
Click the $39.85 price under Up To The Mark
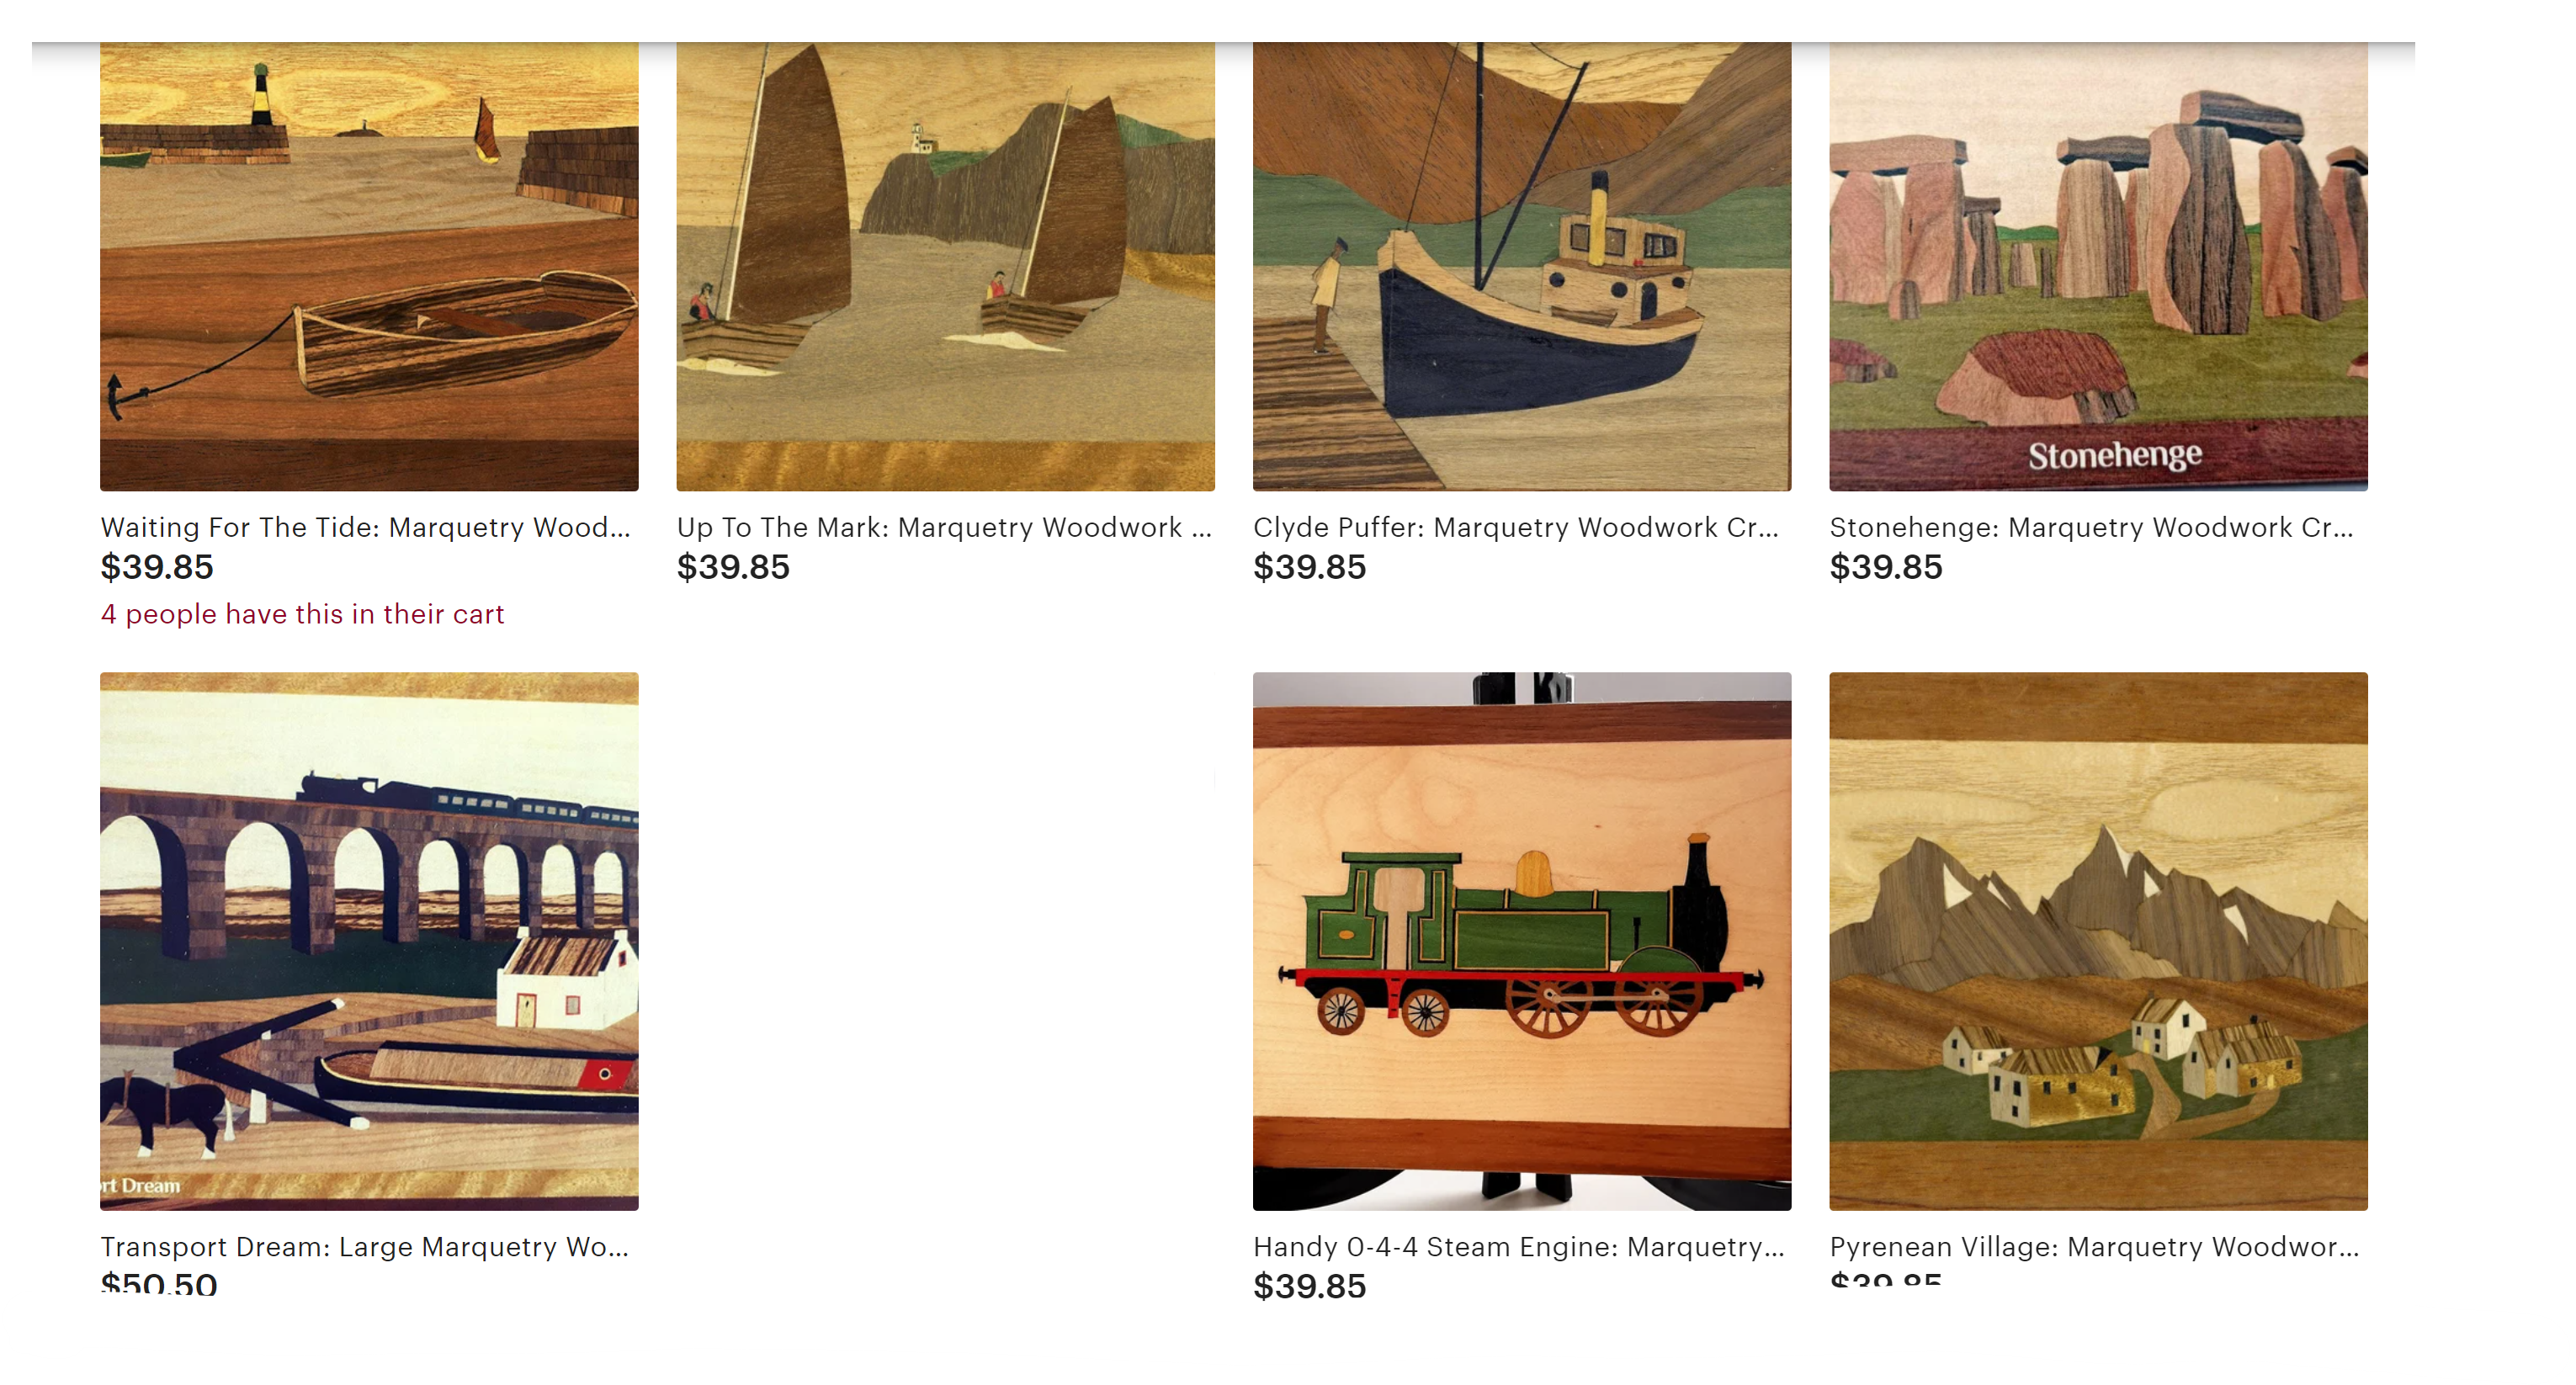click(x=734, y=567)
